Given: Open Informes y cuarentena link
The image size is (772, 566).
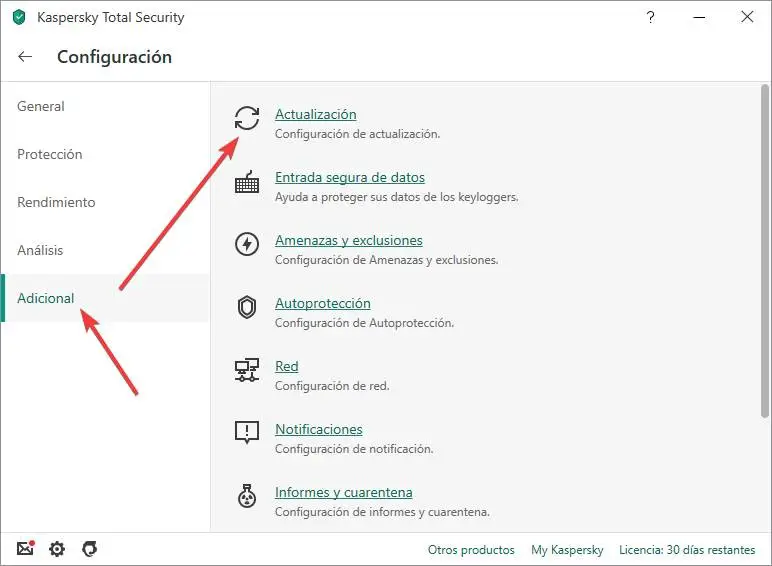Looking at the screenshot, I should pos(344,492).
